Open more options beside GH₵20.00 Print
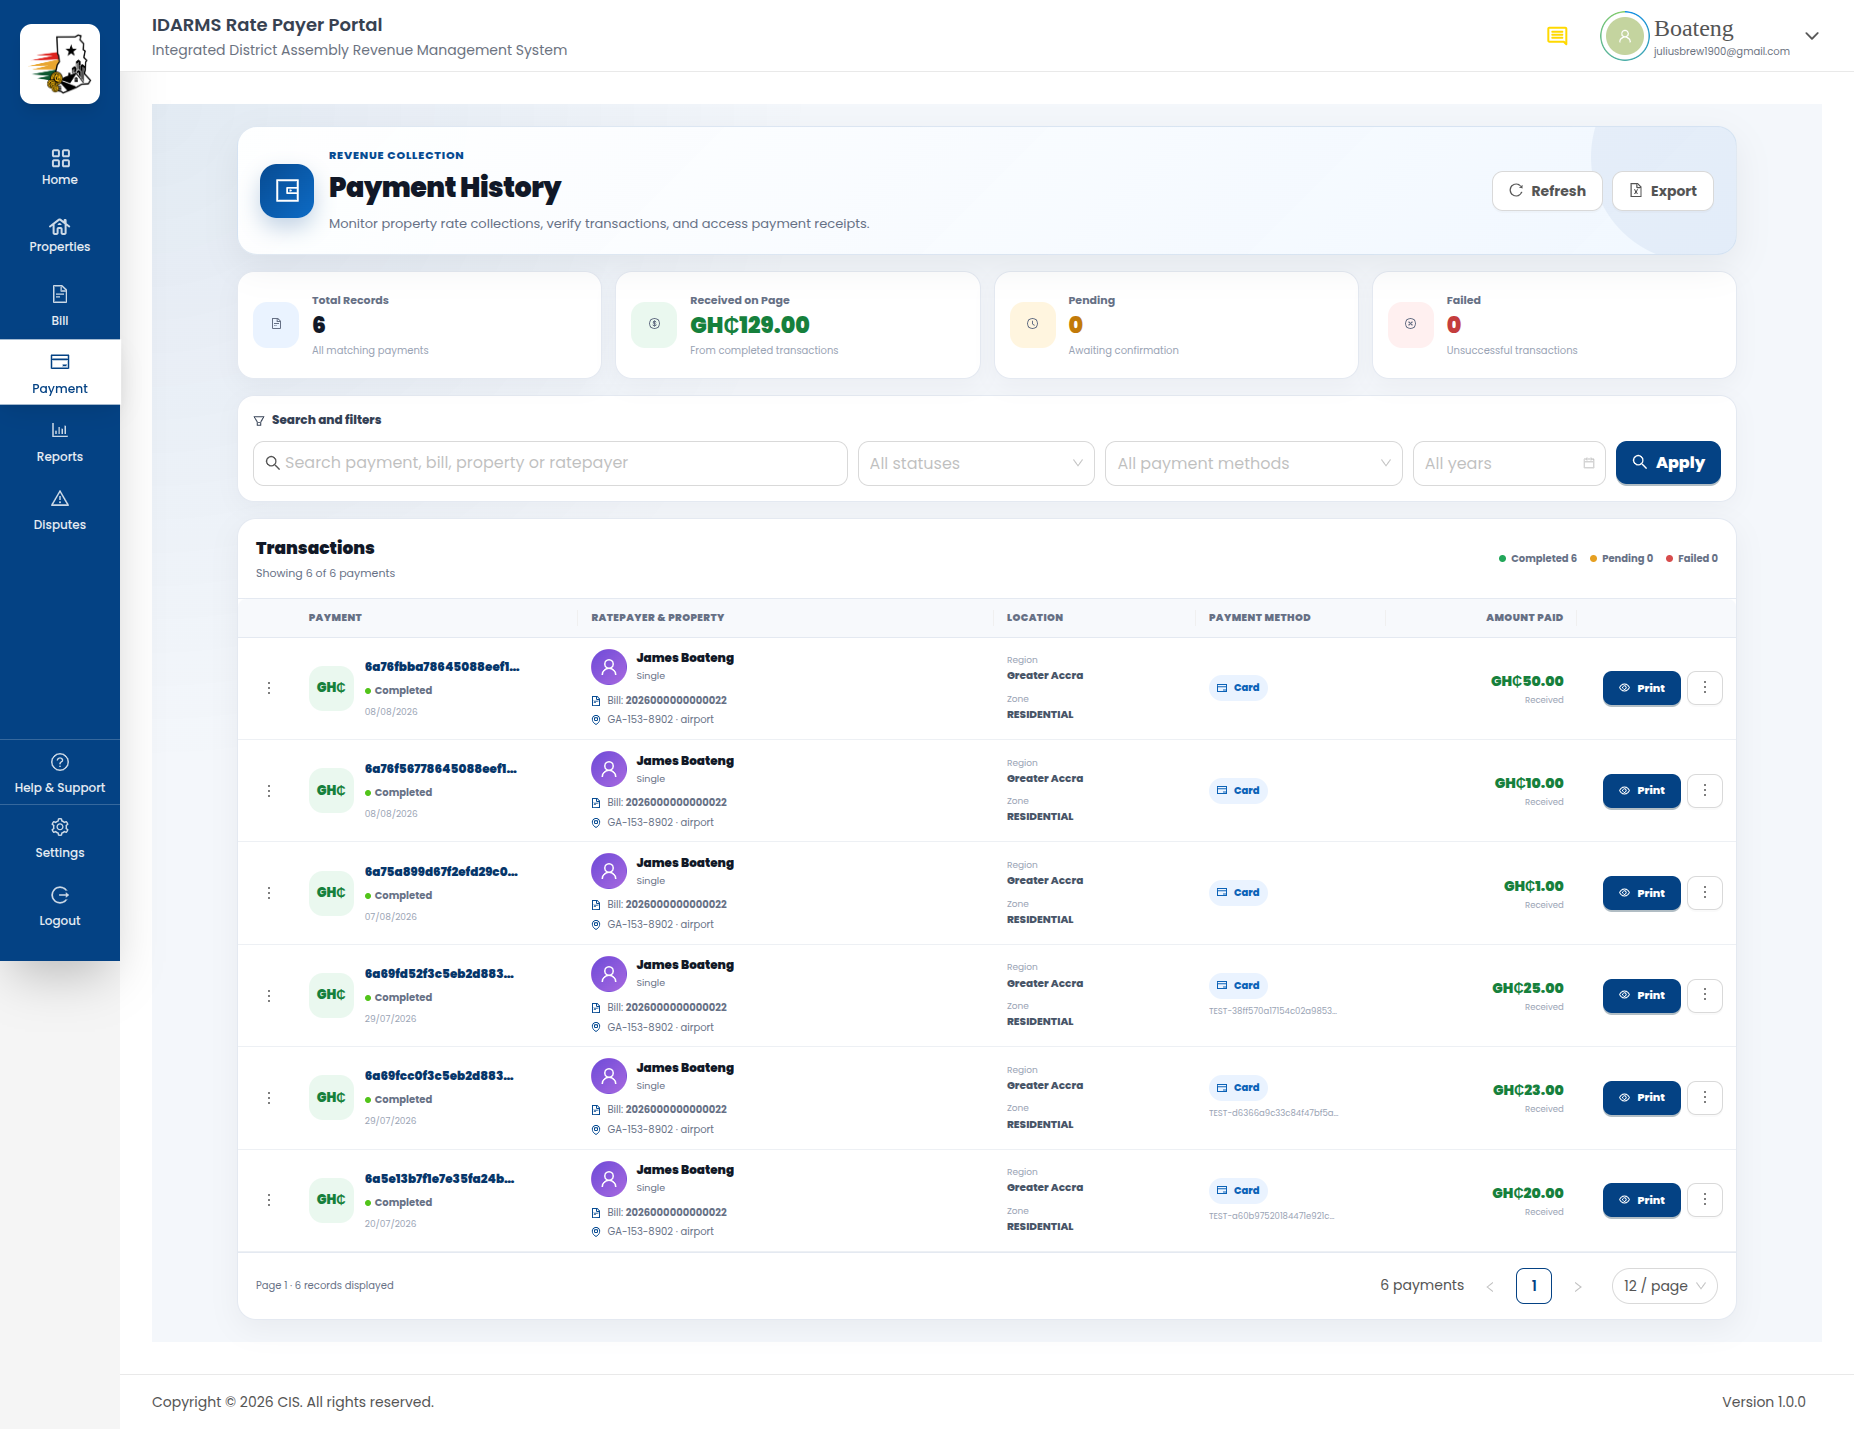 (1705, 1200)
